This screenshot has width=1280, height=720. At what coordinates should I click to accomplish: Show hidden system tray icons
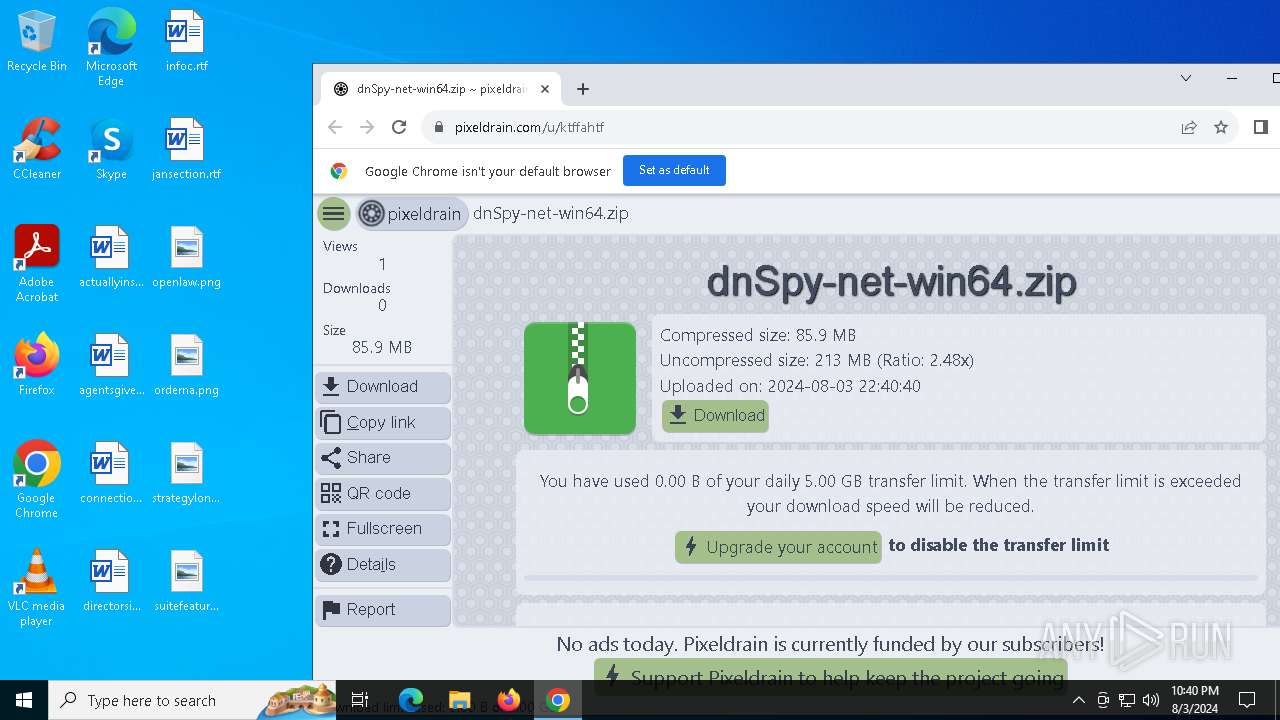click(x=1078, y=700)
